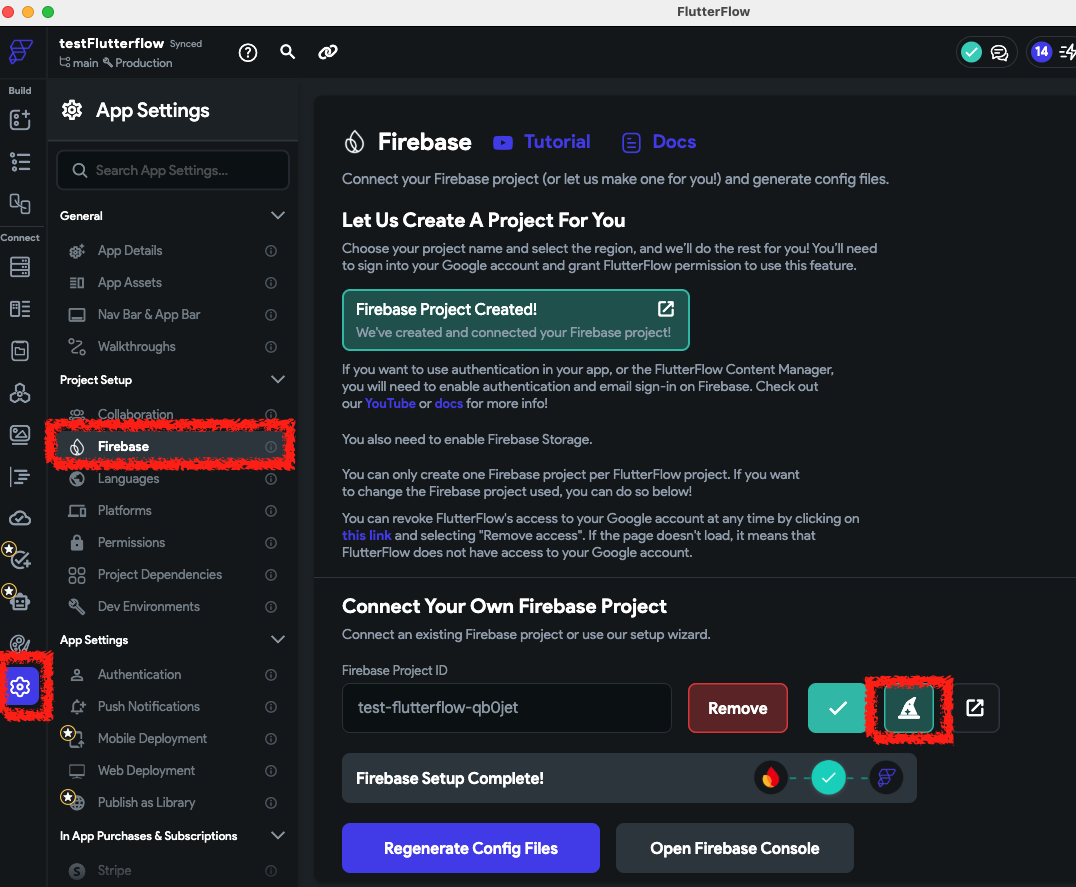Open the Firestore database sidebar icon
Viewport: 1076px width, 887px height.
pos(20,267)
